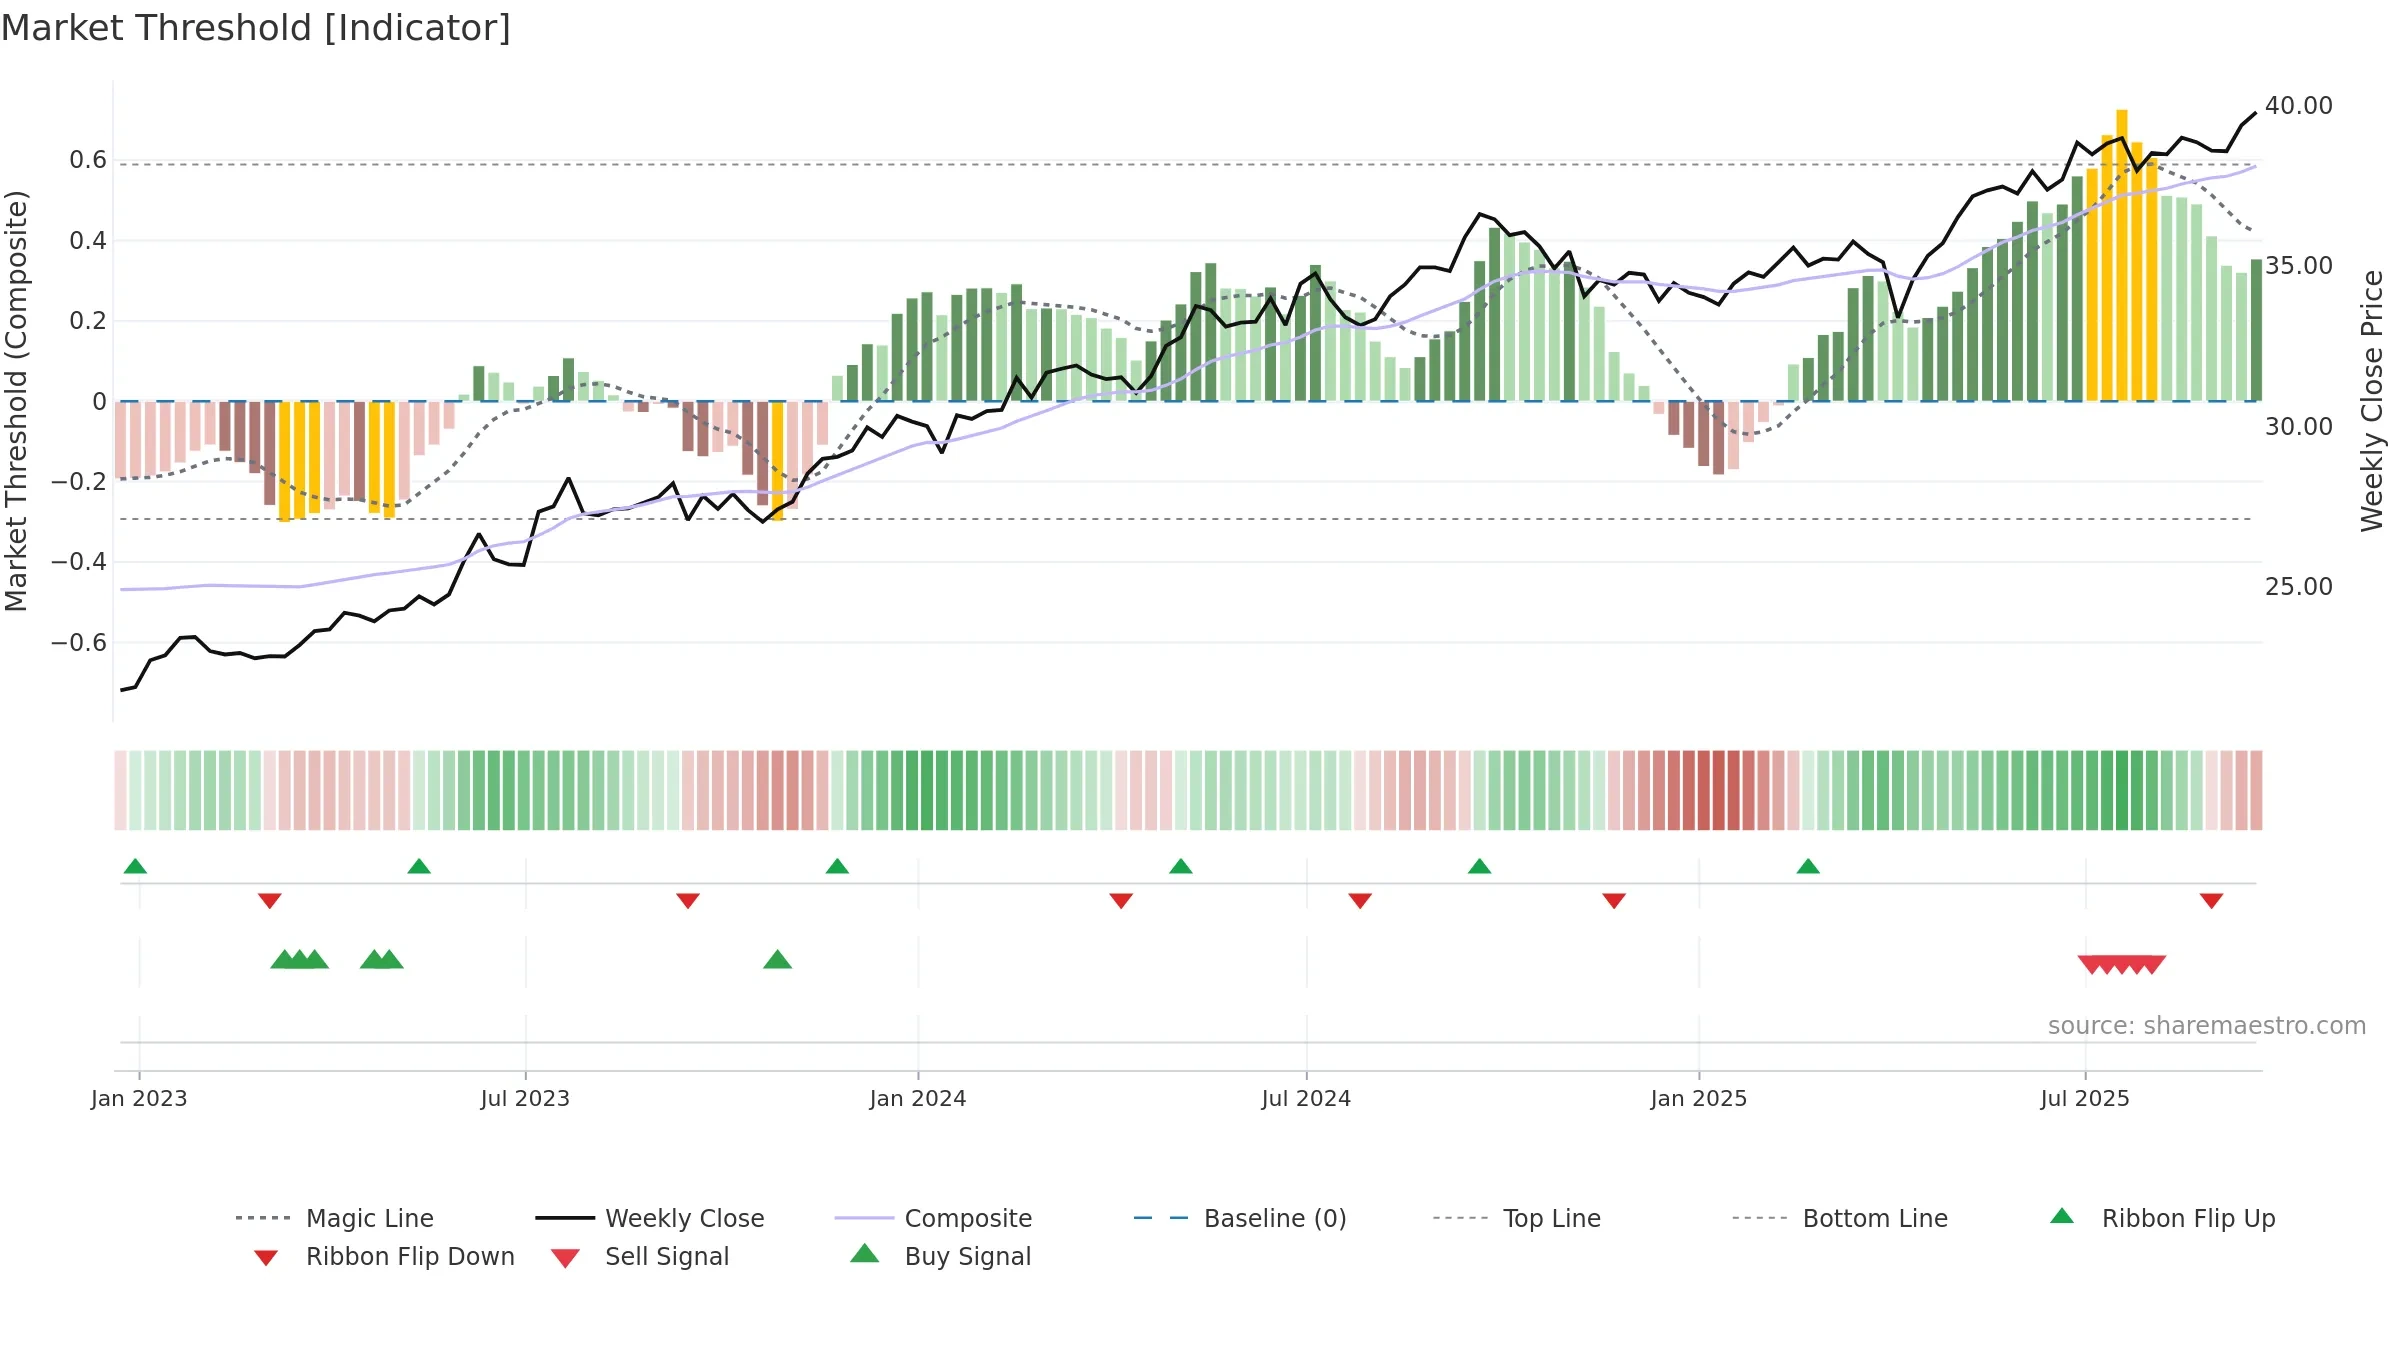Click the 0.6 composite axis label
The image size is (2400, 1350).
coord(88,160)
